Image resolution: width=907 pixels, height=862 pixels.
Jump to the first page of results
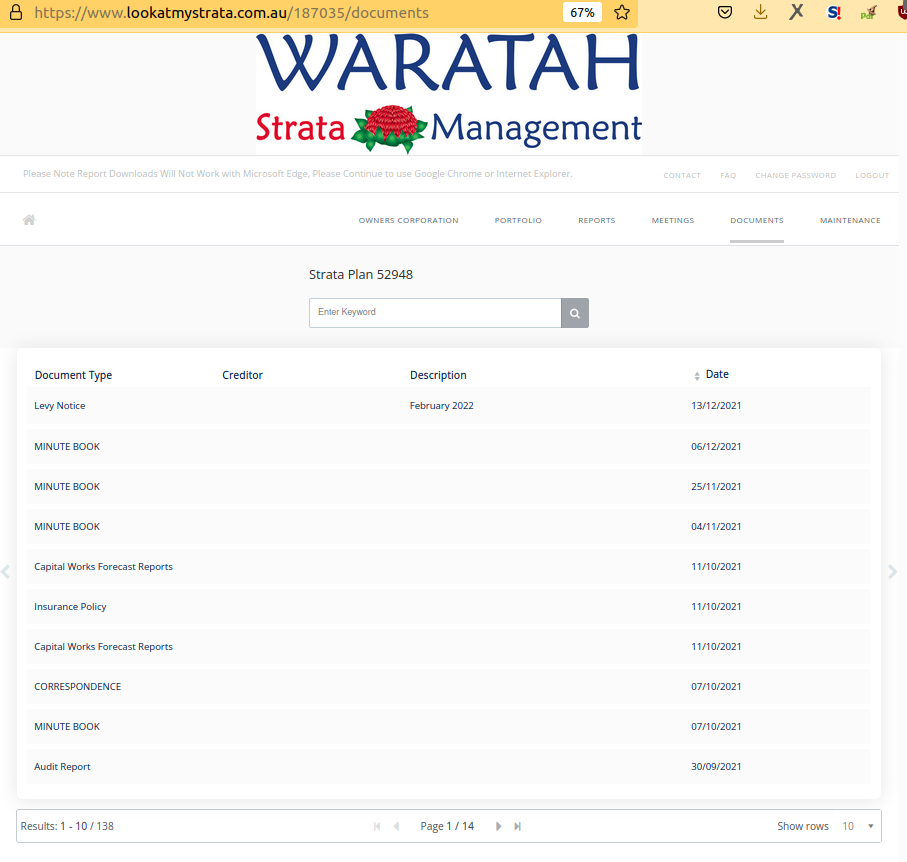pos(377,826)
